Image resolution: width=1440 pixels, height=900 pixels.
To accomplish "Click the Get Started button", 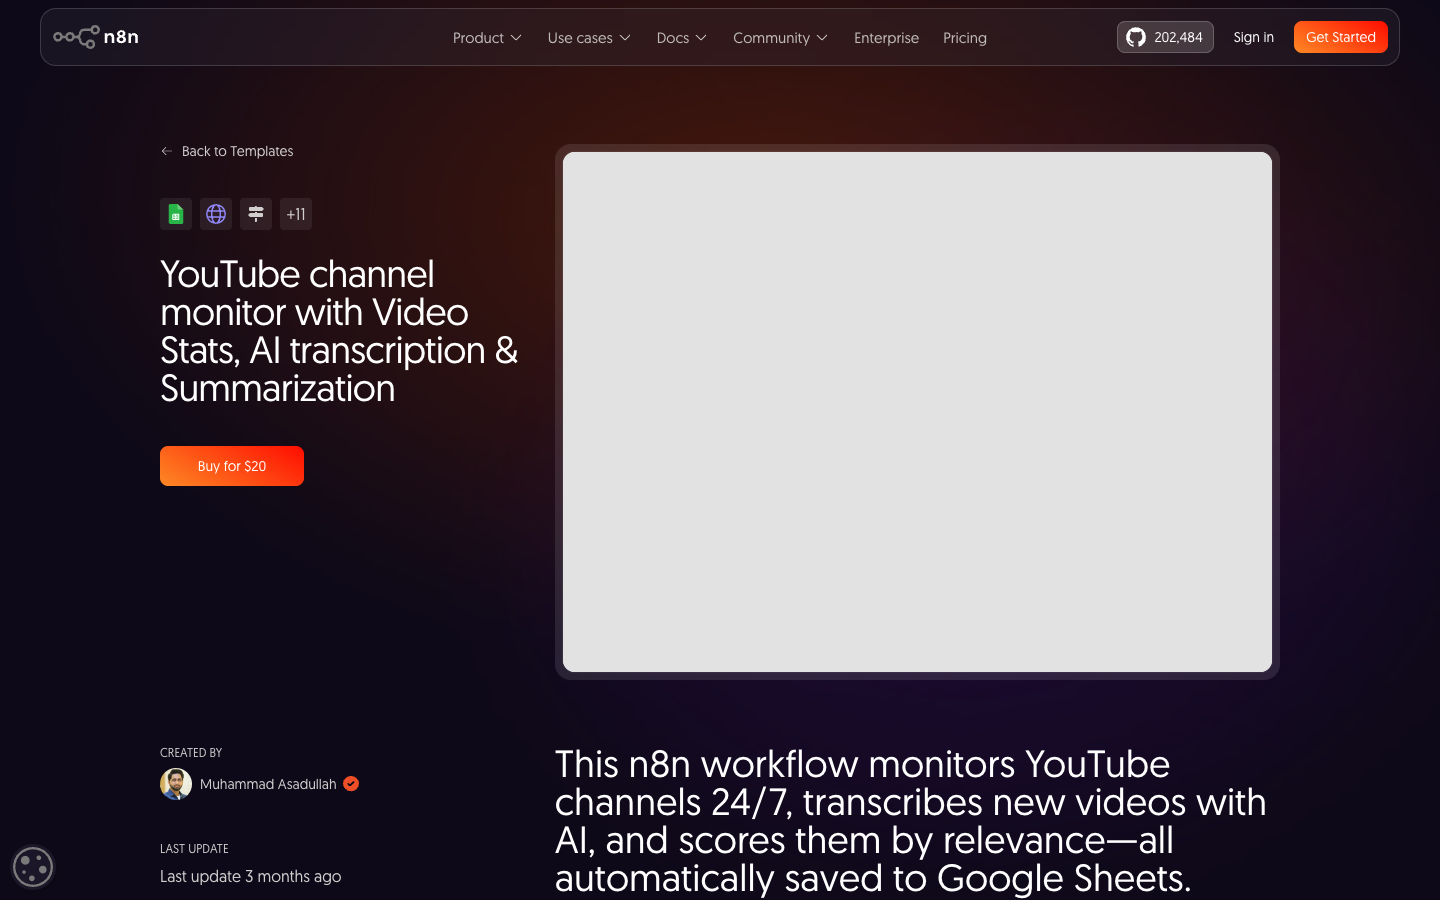I will tap(1341, 37).
